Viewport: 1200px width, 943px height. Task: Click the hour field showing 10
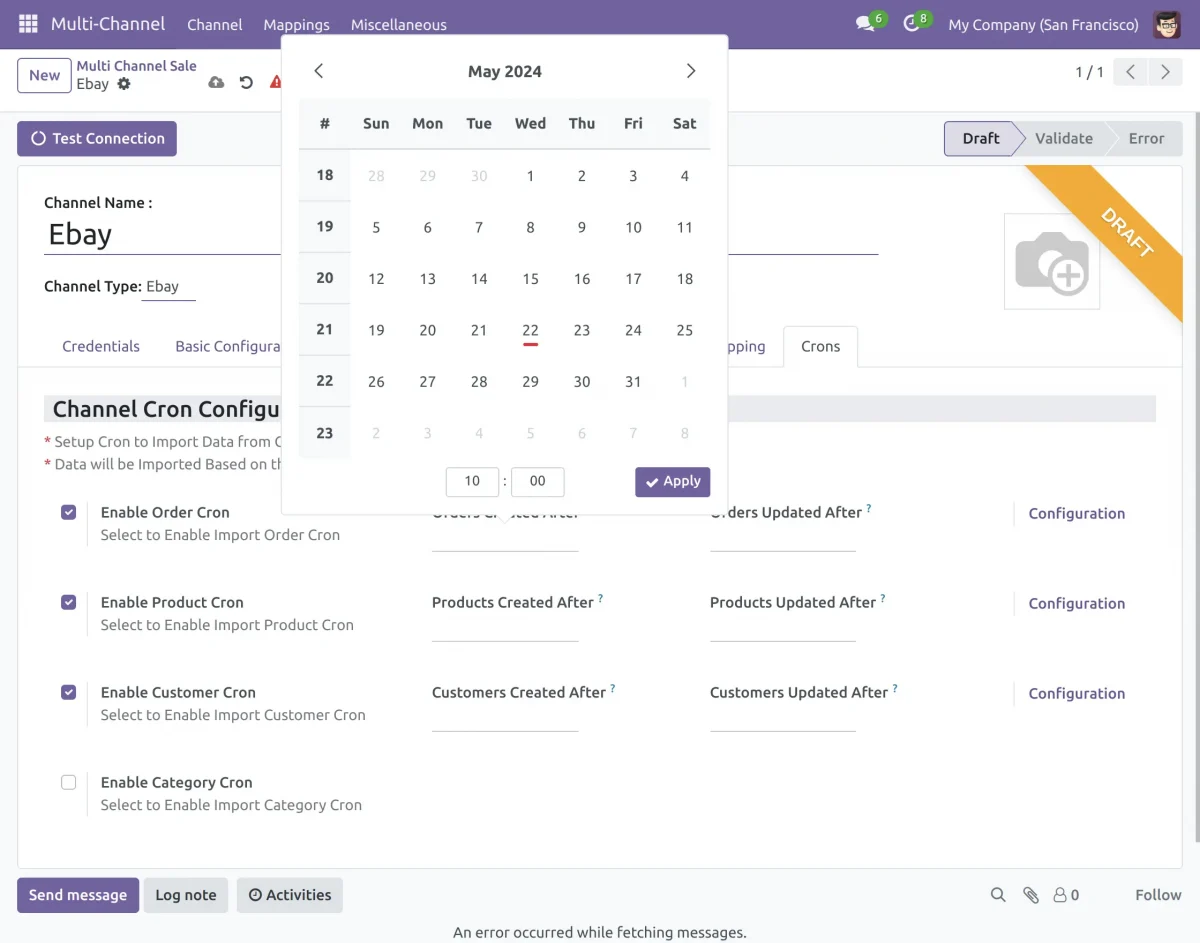pos(472,482)
